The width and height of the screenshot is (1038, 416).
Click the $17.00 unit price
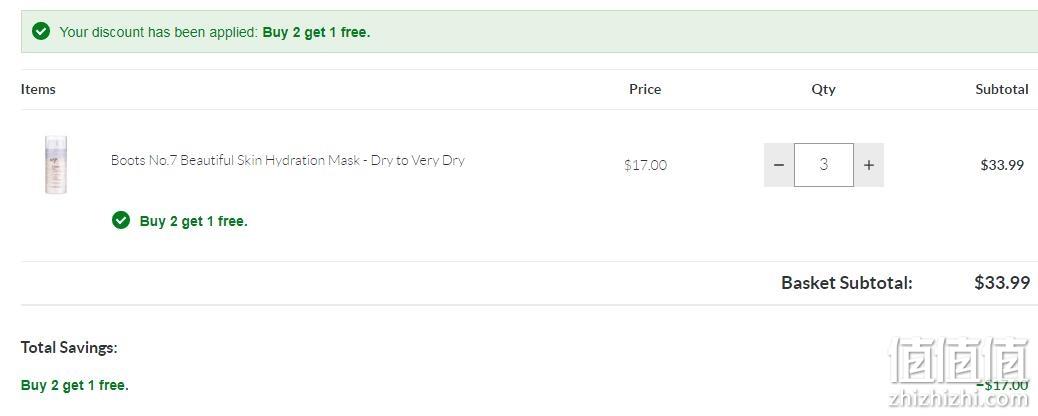click(x=645, y=165)
